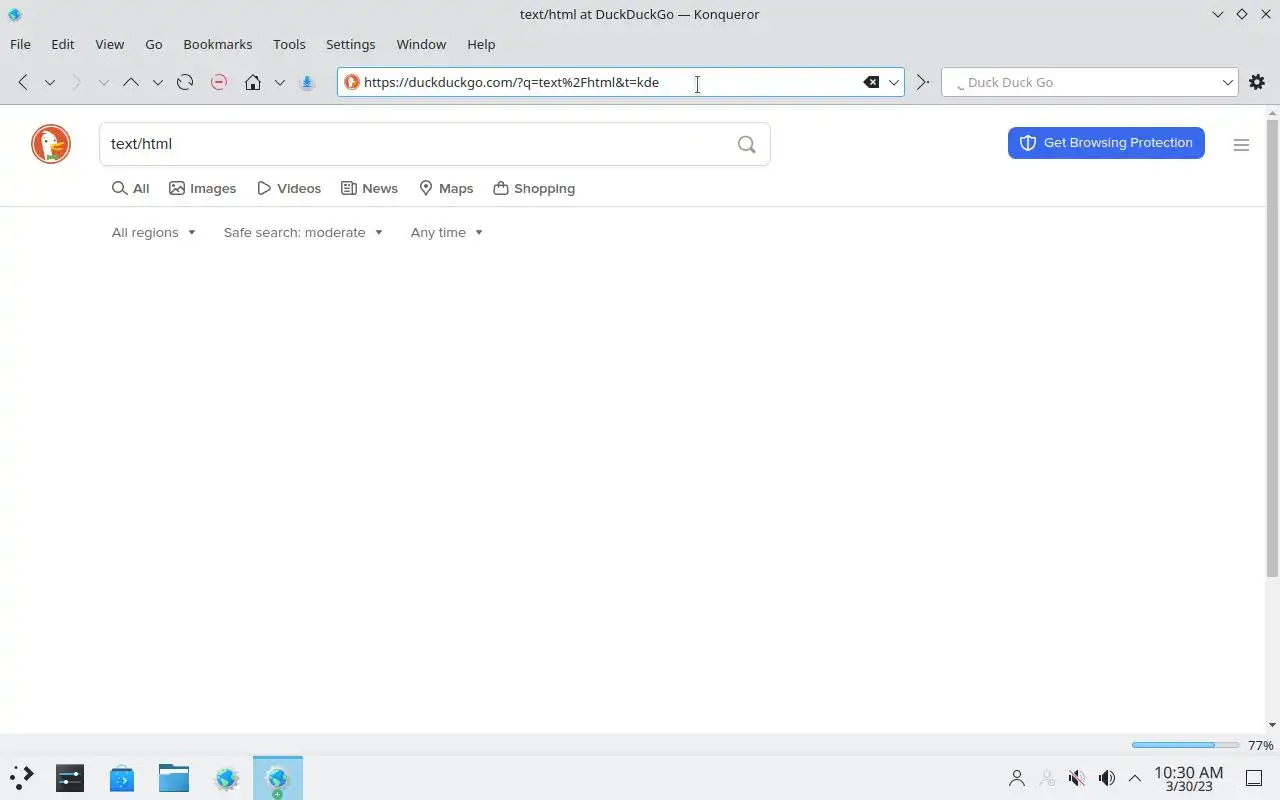
Task: Open the Settings menu
Action: click(351, 44)
